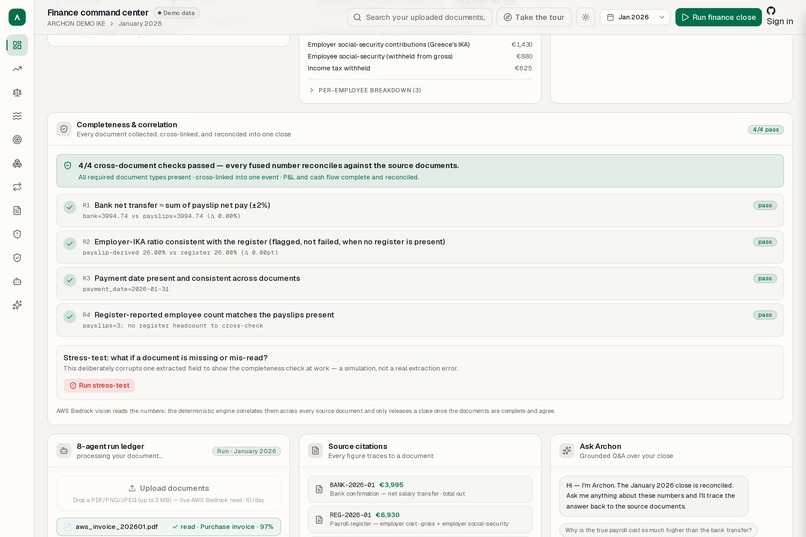Click the 'Why is the true payroll cost' suggestion
Screen dimensions: 806x537
click(x=658, y=530)
